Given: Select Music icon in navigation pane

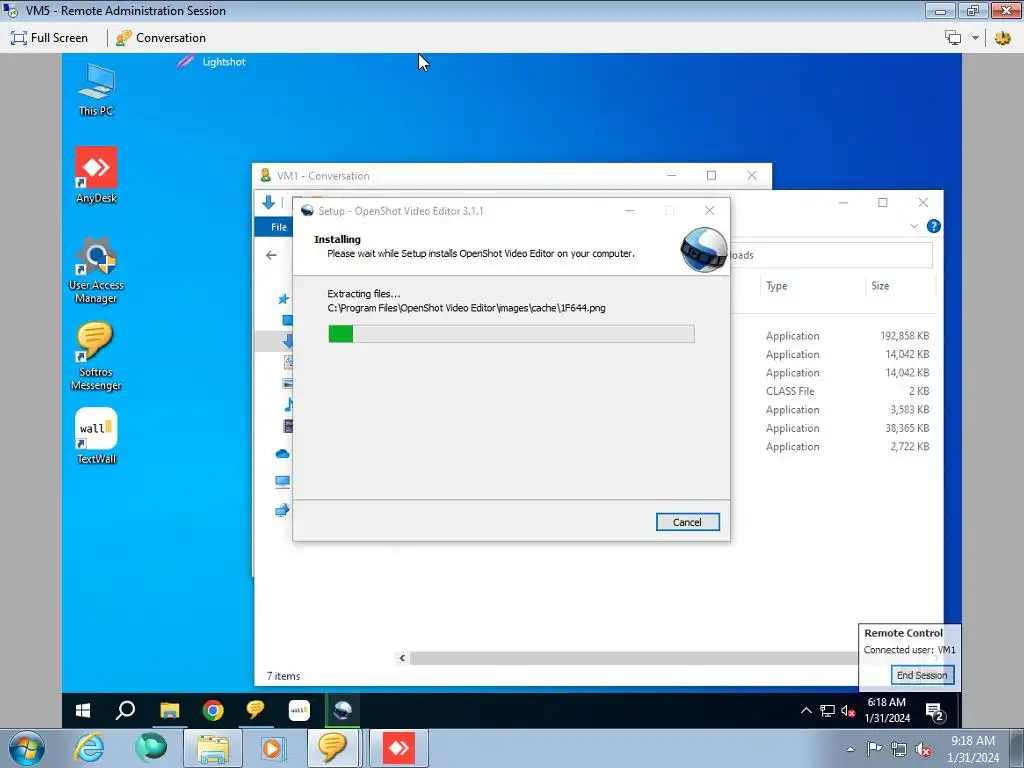Looking at the screenshot, I should (288, 405).
